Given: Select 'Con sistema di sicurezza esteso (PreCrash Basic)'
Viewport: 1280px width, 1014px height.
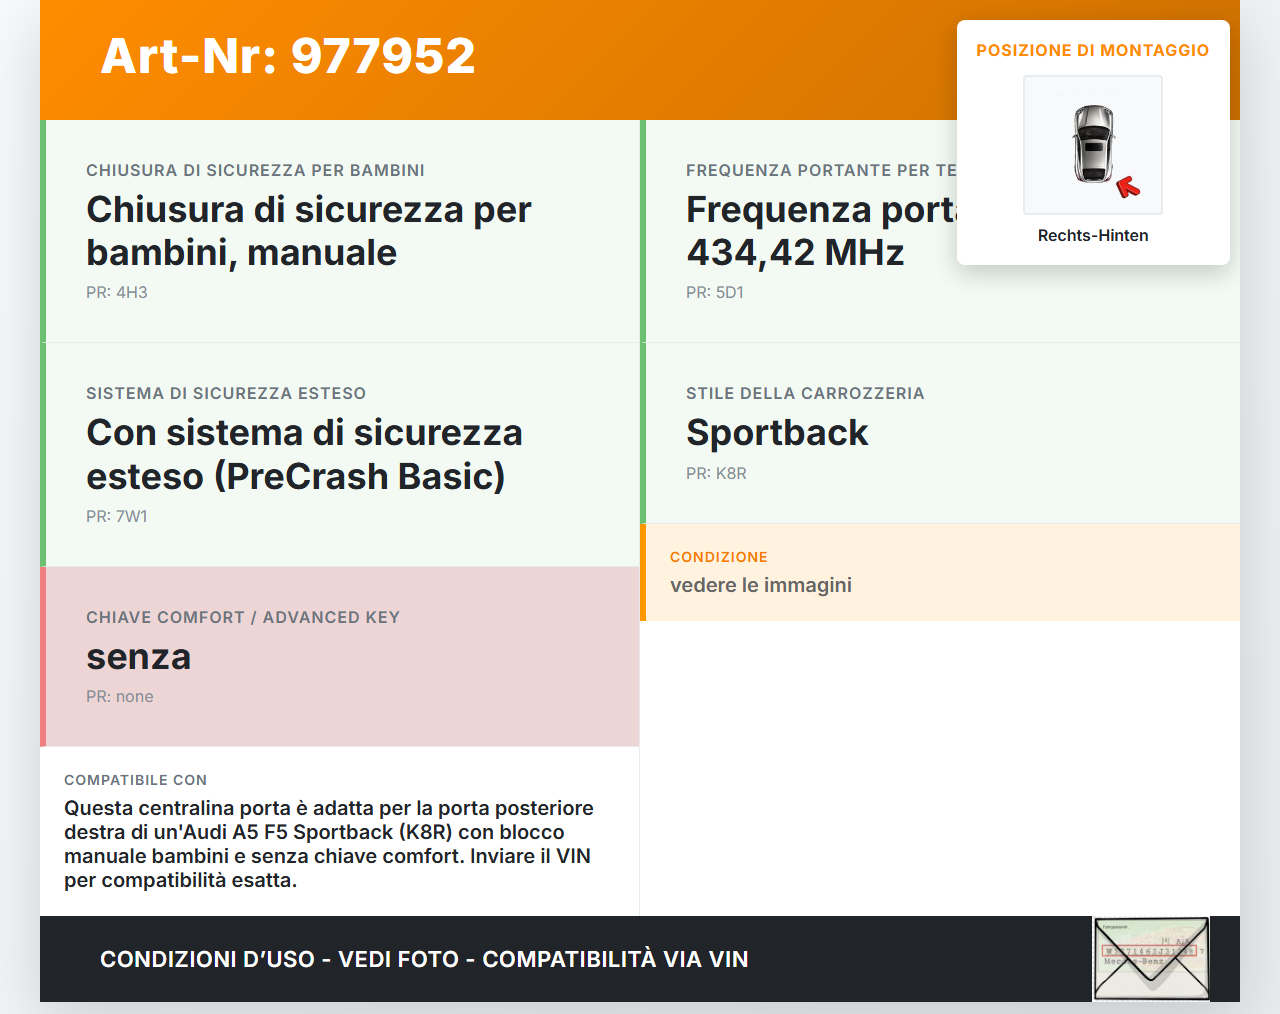Looking at the screenshot, I should 305,454.
